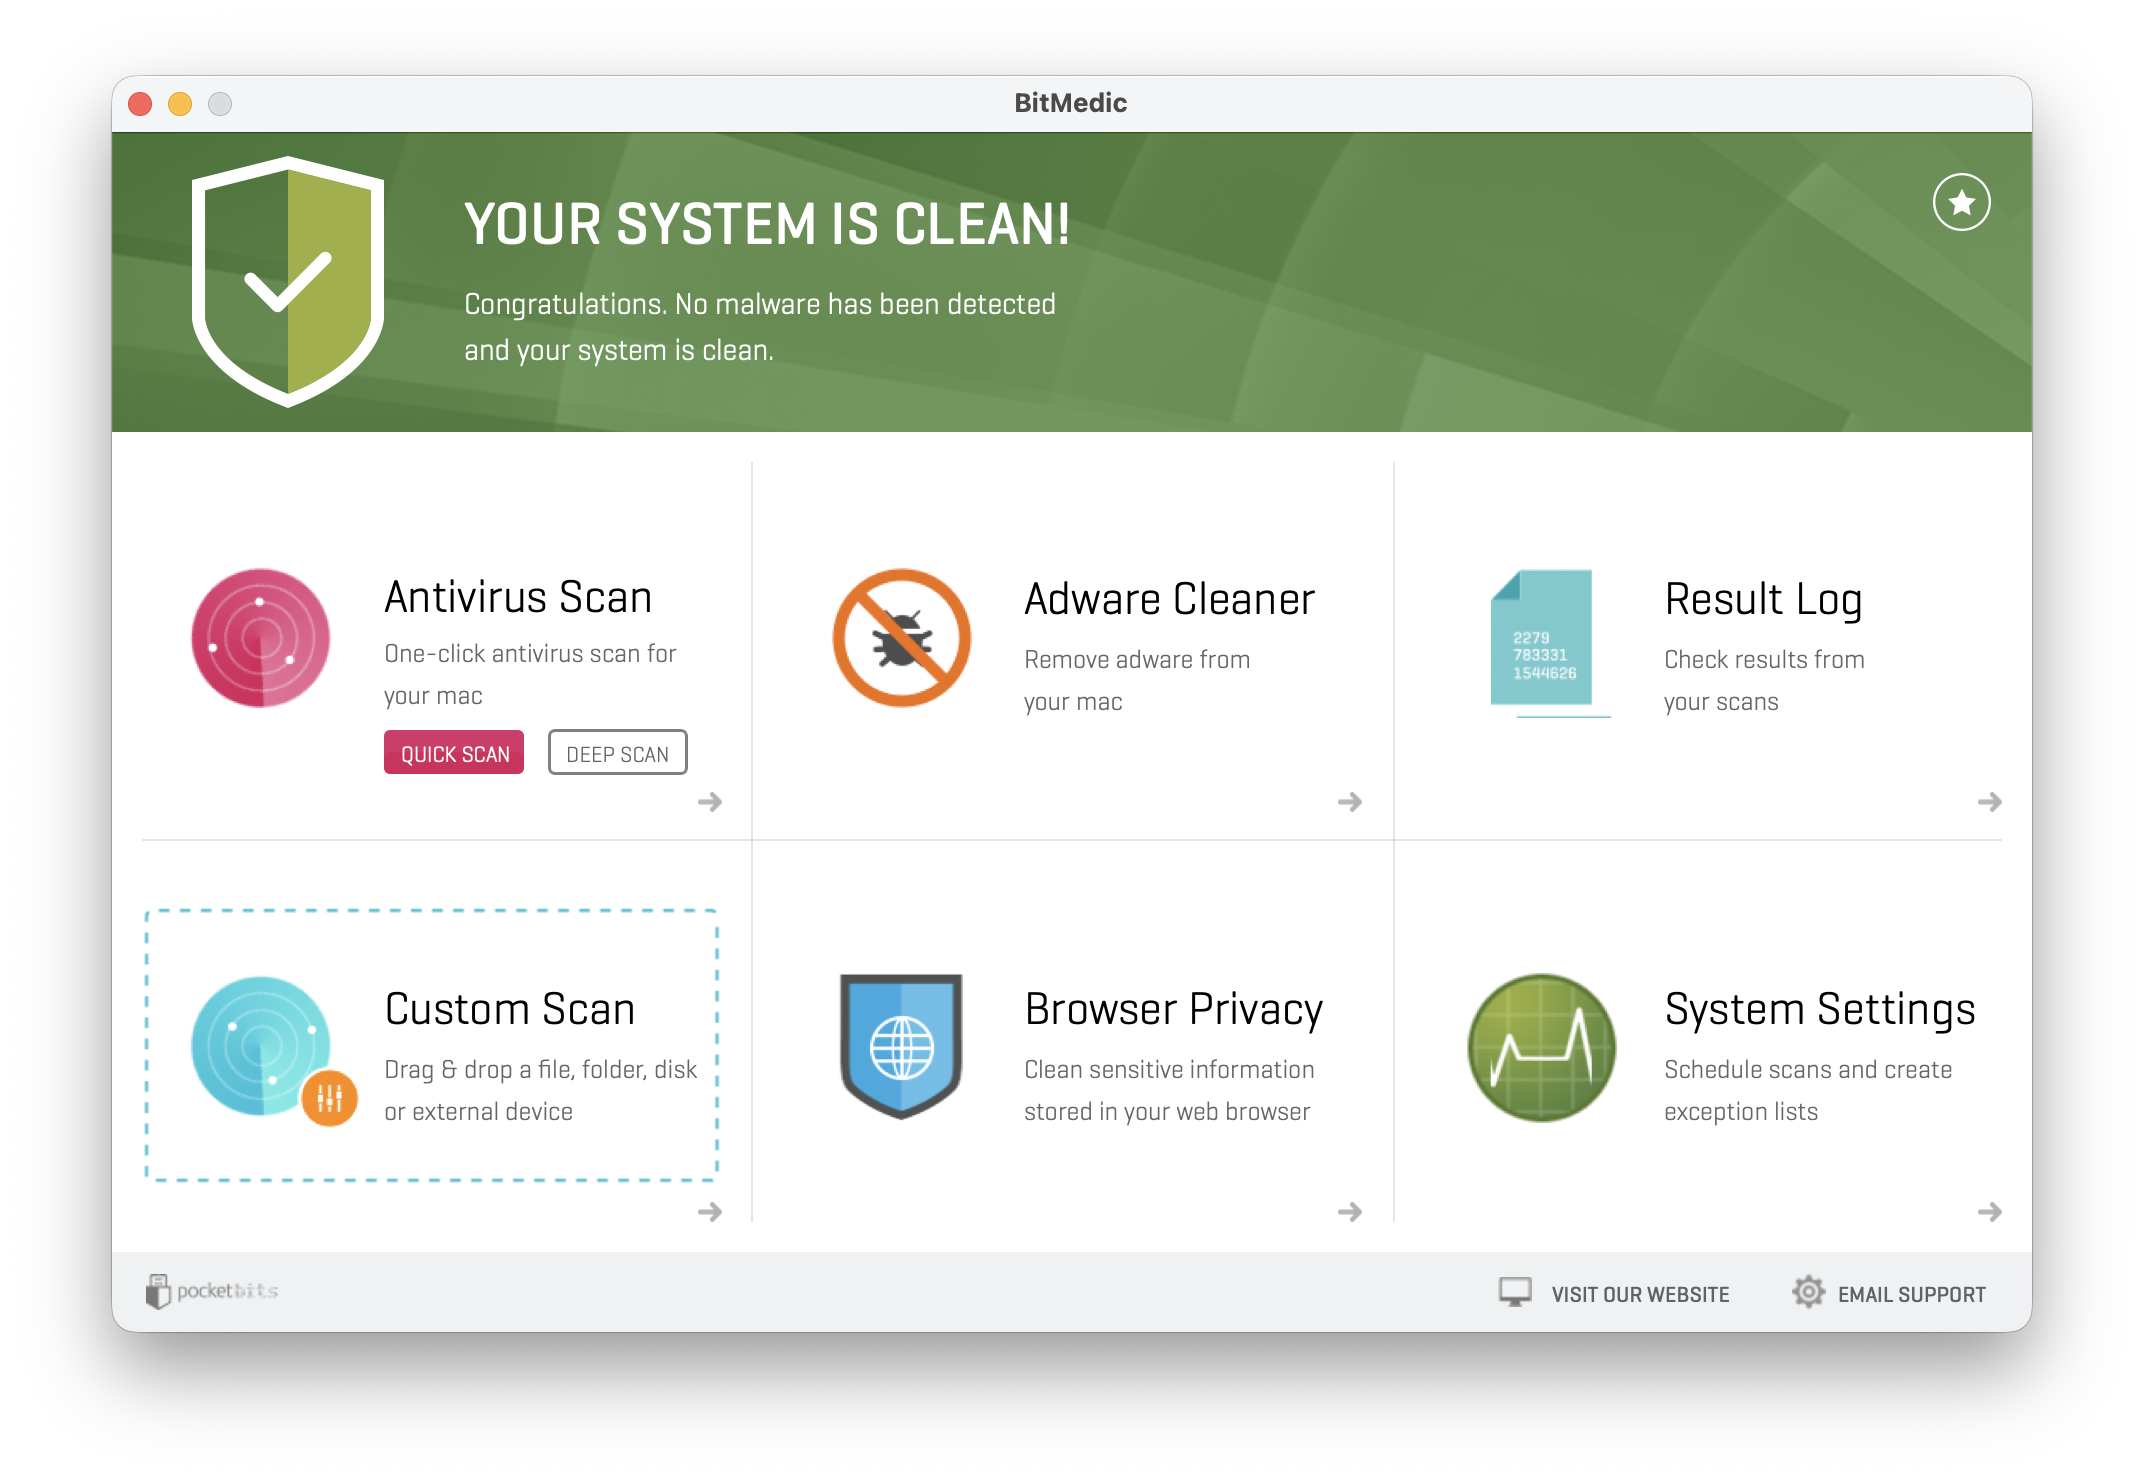Click the Browser Privacy shield icon
This screenshot has width=2144, height=1480.
point(901,1047)
